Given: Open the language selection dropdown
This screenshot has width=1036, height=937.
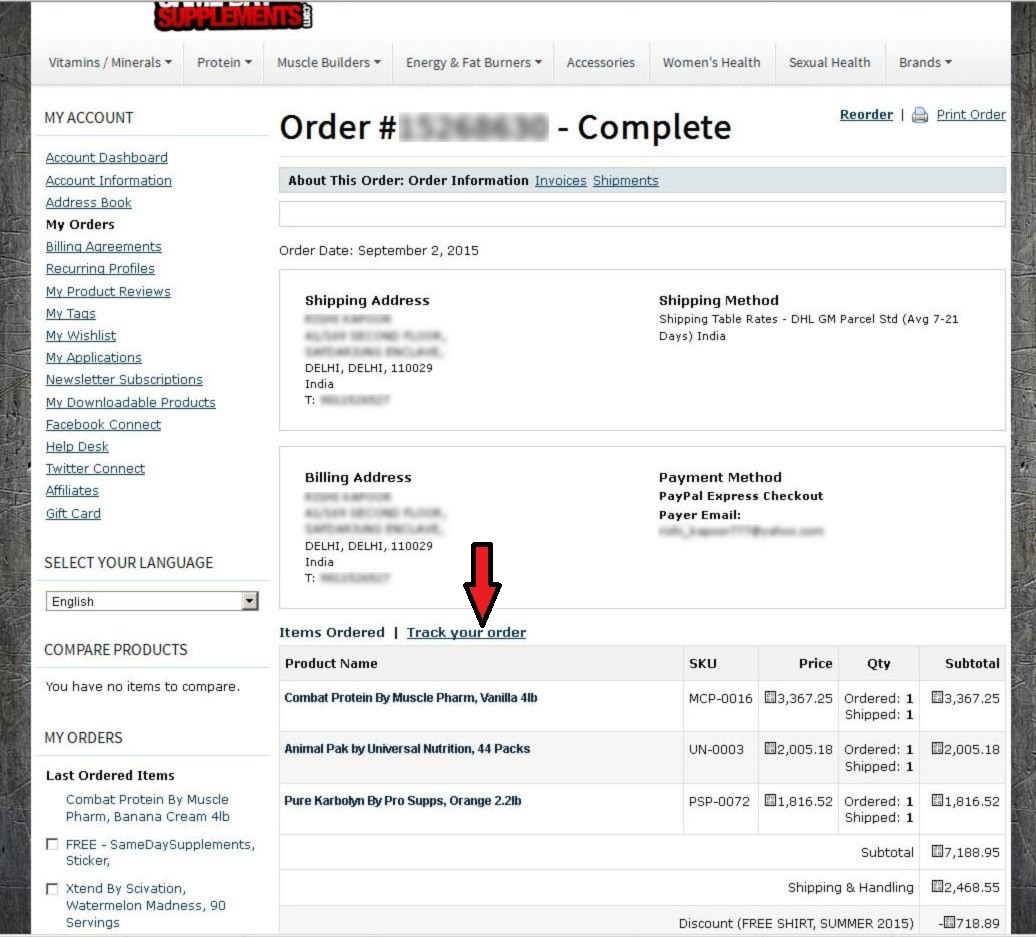Looking at the screenshot, I should [152, 601].
